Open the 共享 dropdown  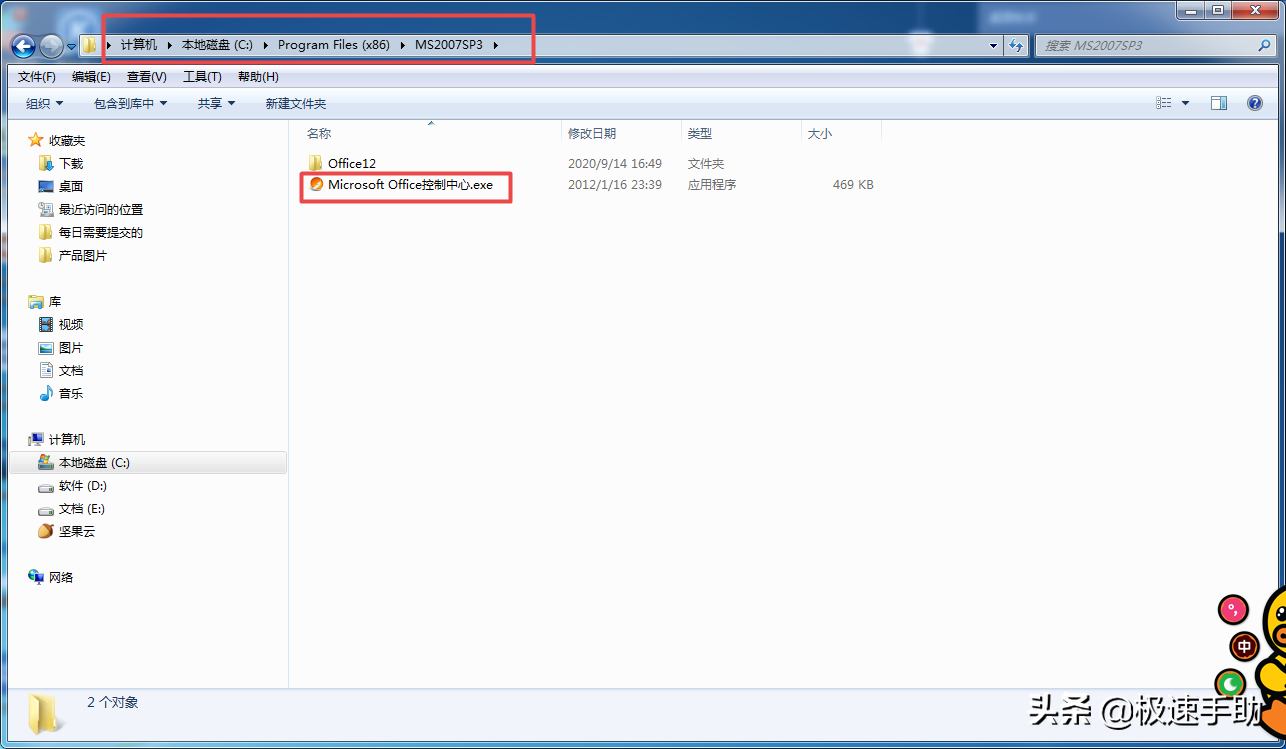point(216,103)
